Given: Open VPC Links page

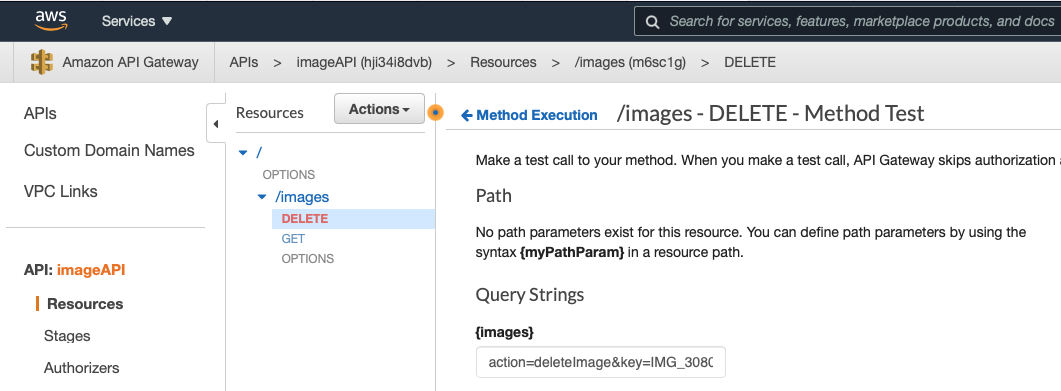Looking at the screenshot, I should (x=61, y=191).
